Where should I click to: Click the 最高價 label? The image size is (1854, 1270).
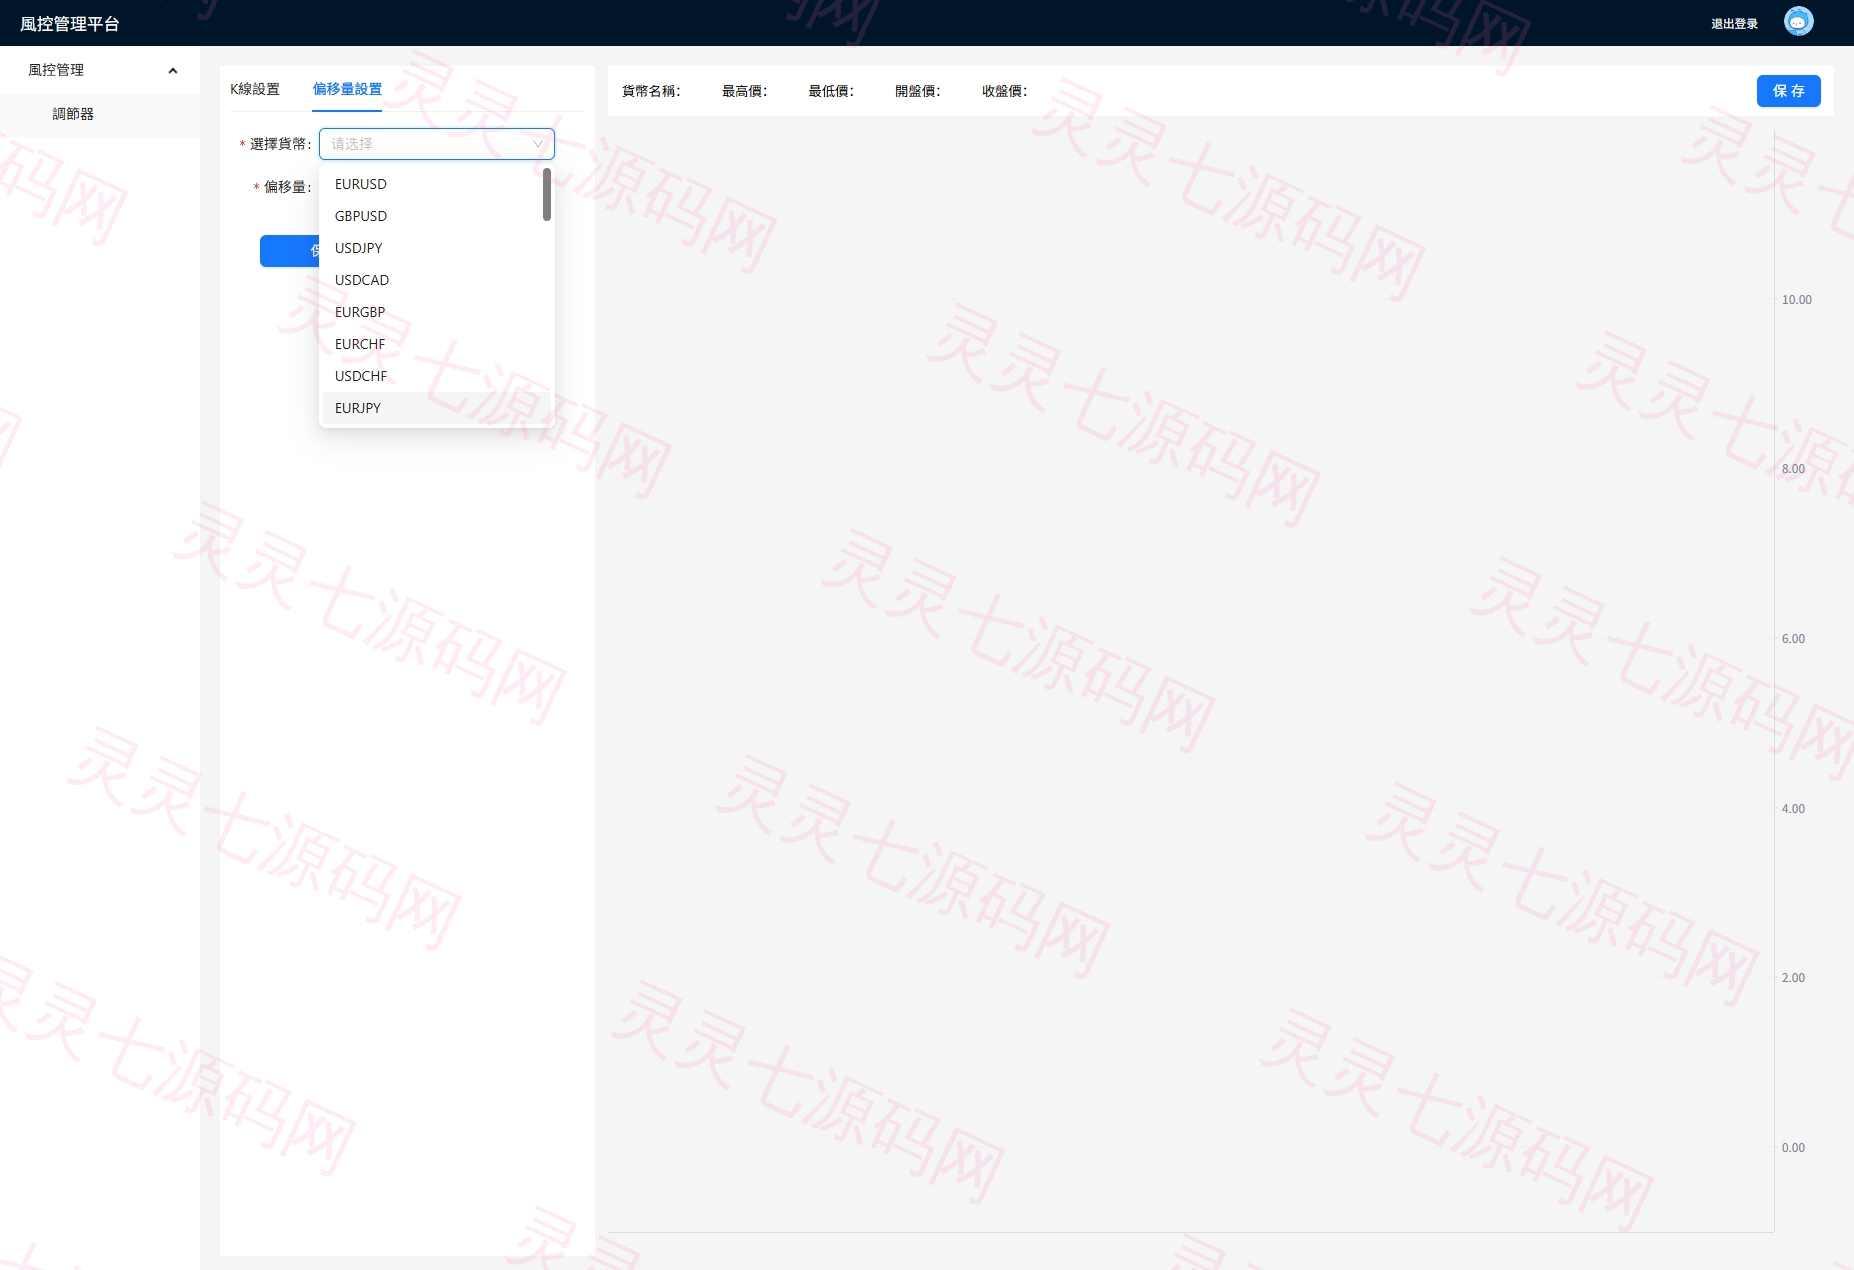pyautogui.click(x=745, y=91)
